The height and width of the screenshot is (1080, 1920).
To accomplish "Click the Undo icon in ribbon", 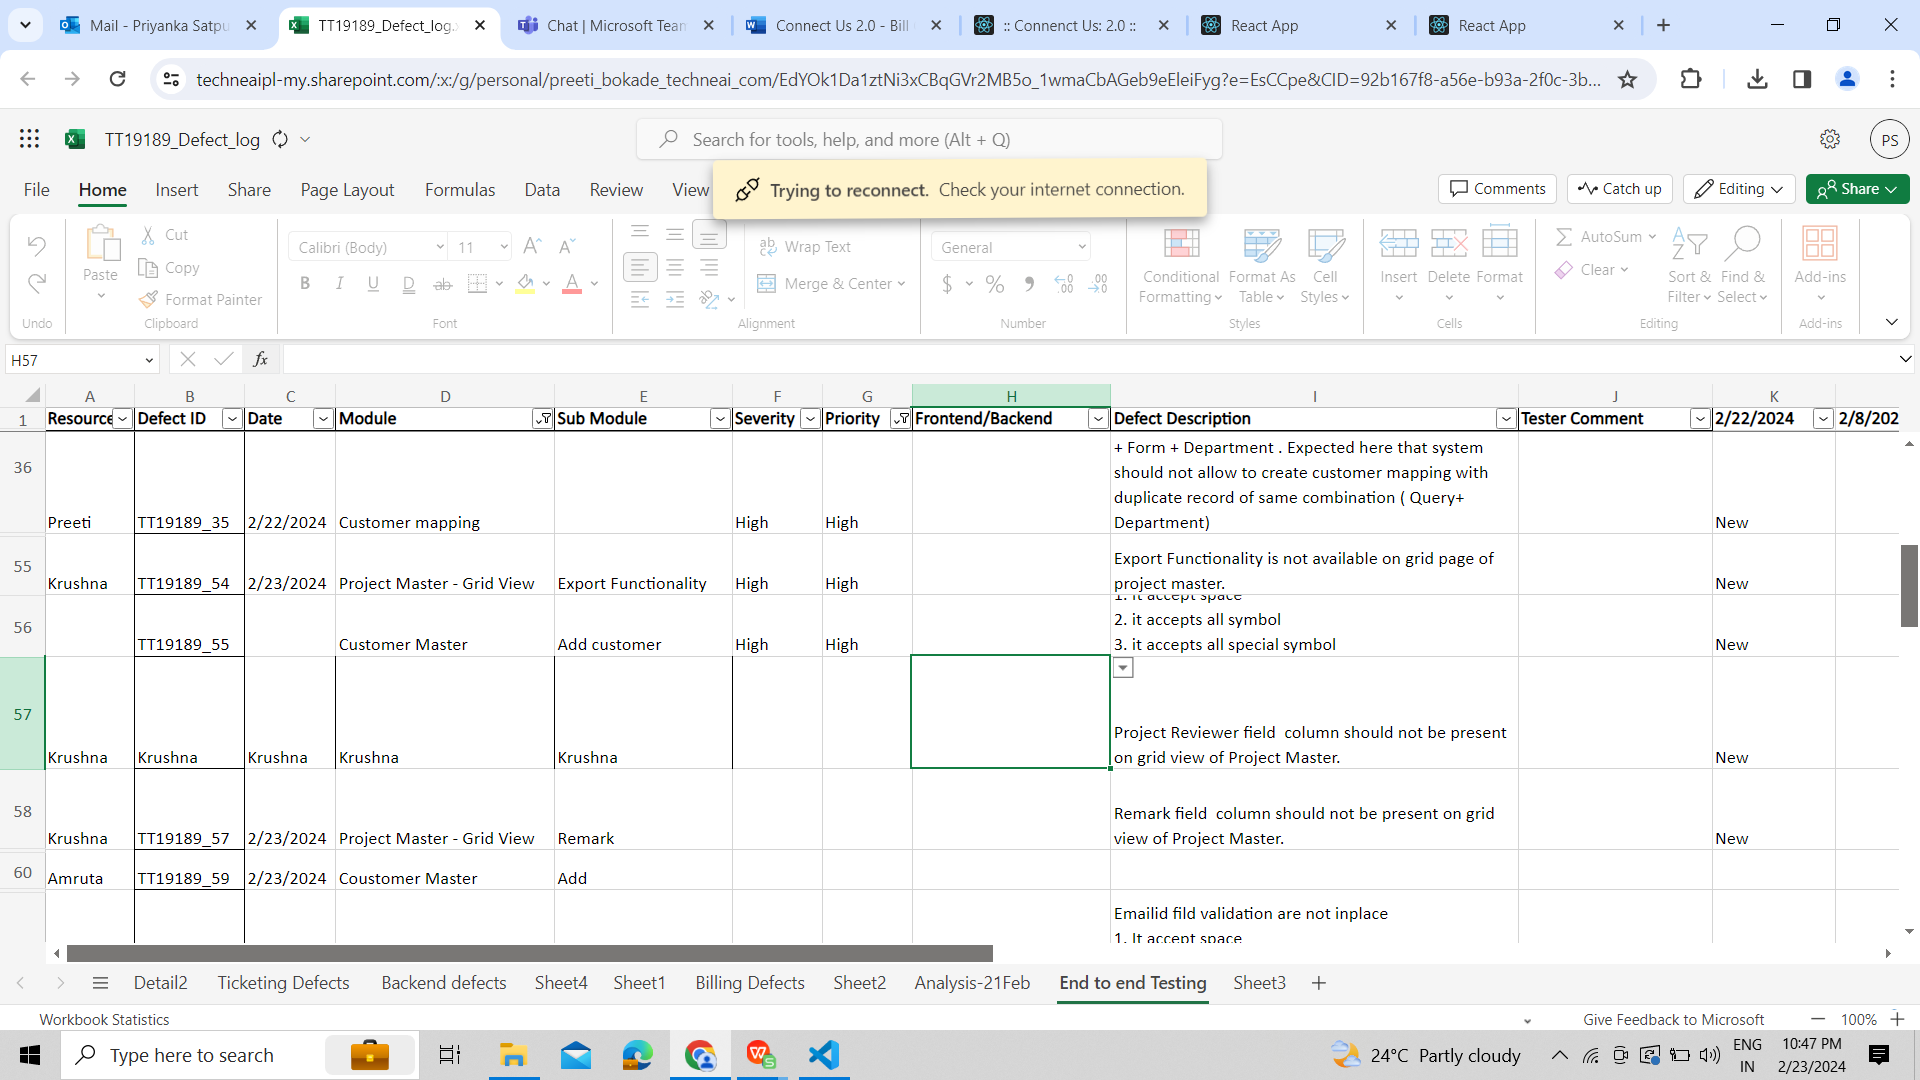I will click(37, 245).
